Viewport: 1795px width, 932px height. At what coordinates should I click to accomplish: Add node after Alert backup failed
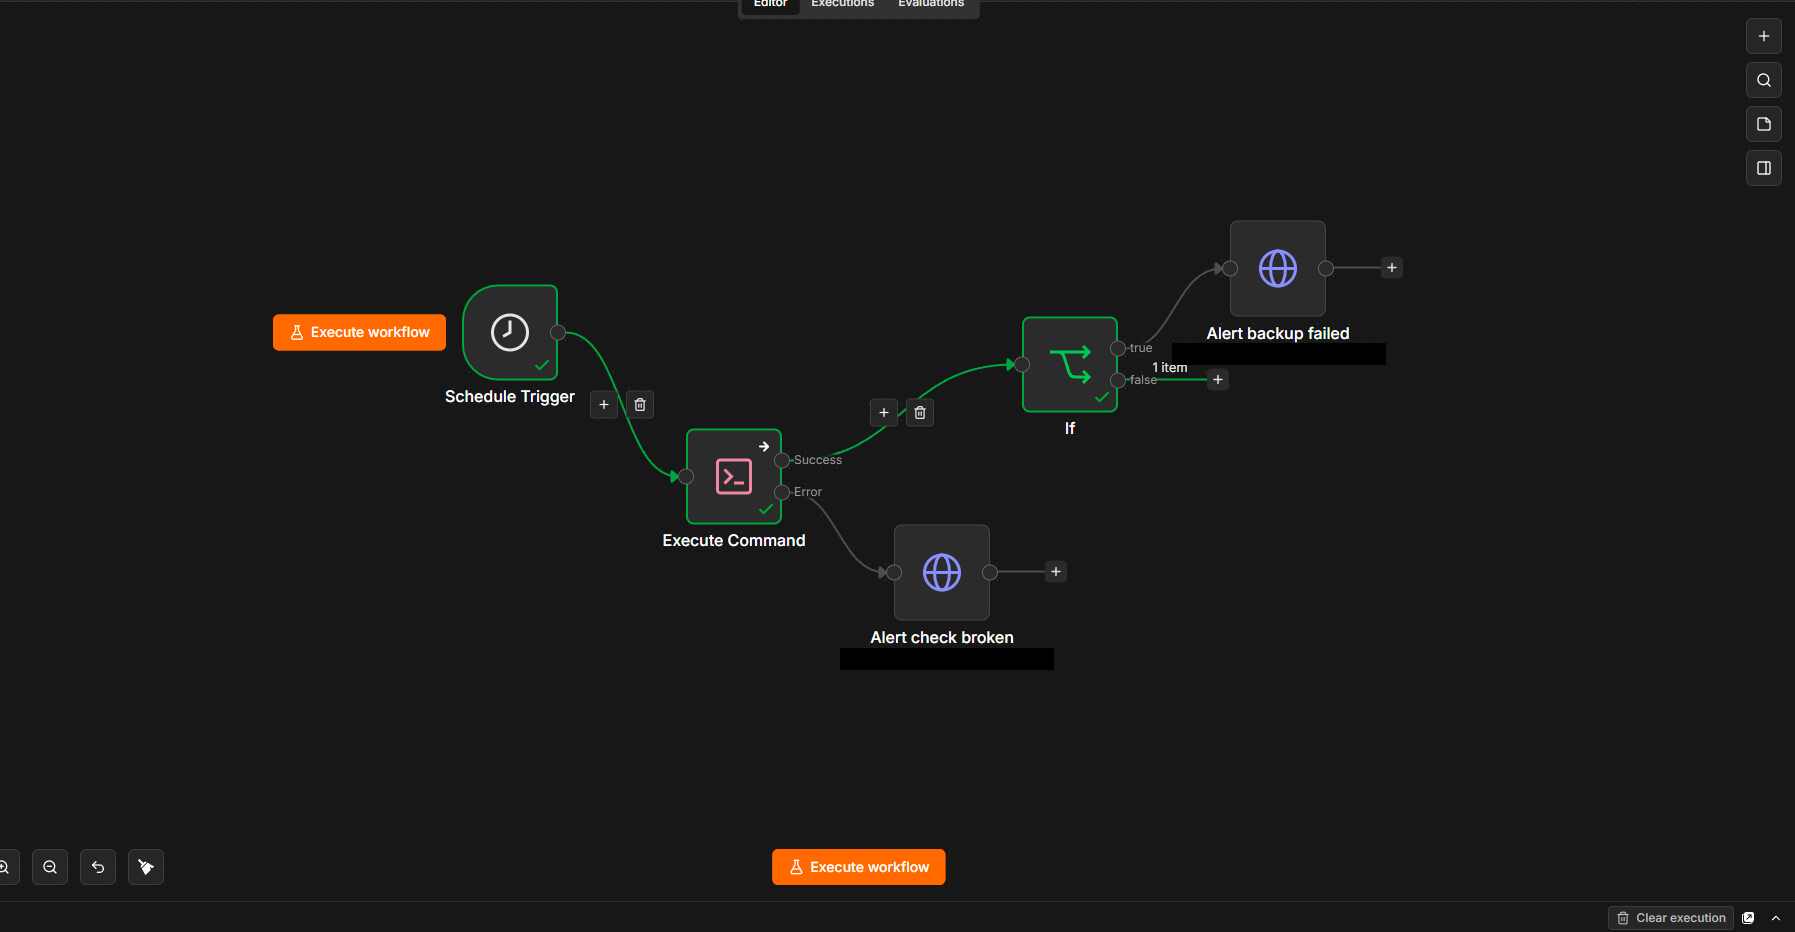tap(1392, 268)
